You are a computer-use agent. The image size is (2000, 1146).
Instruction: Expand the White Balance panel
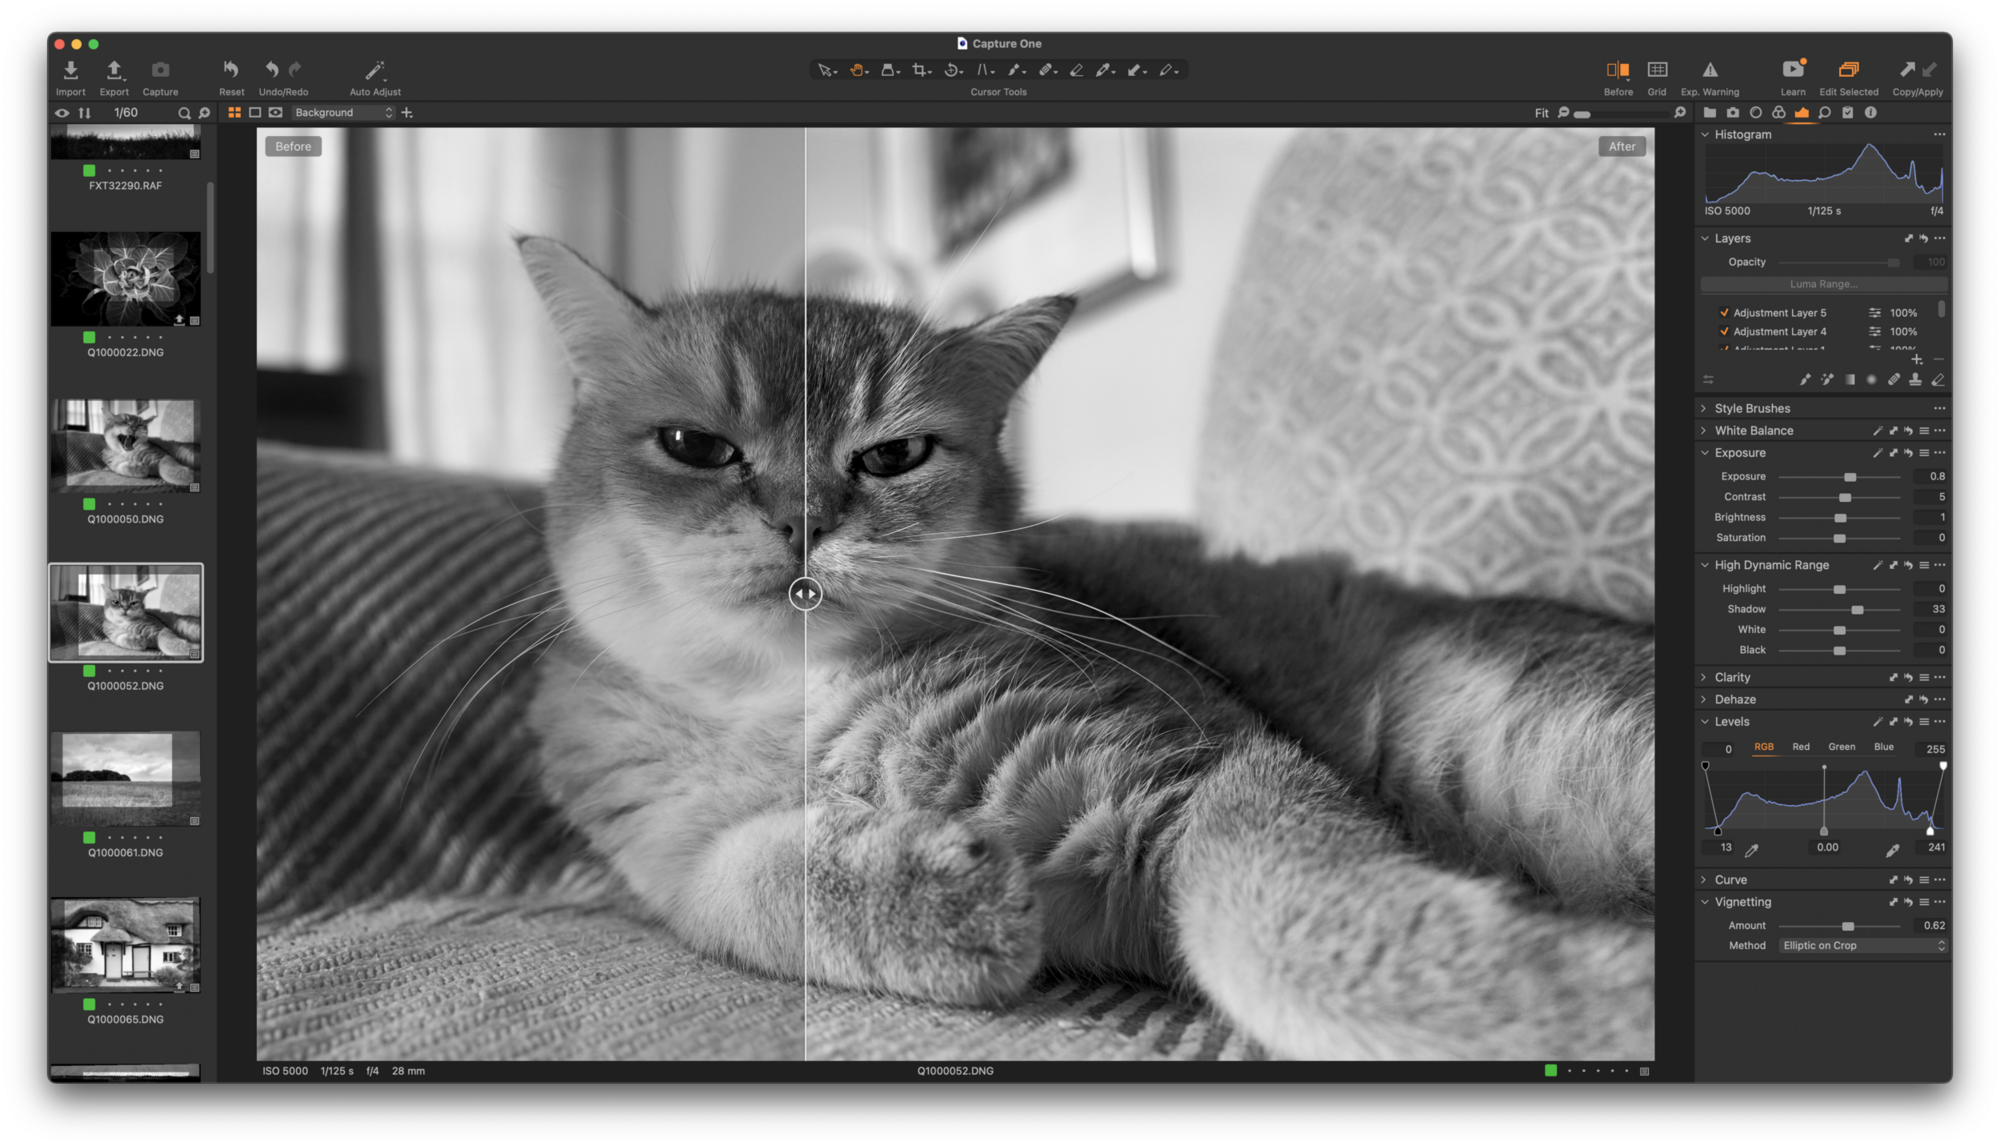(x=1705, y=431)
